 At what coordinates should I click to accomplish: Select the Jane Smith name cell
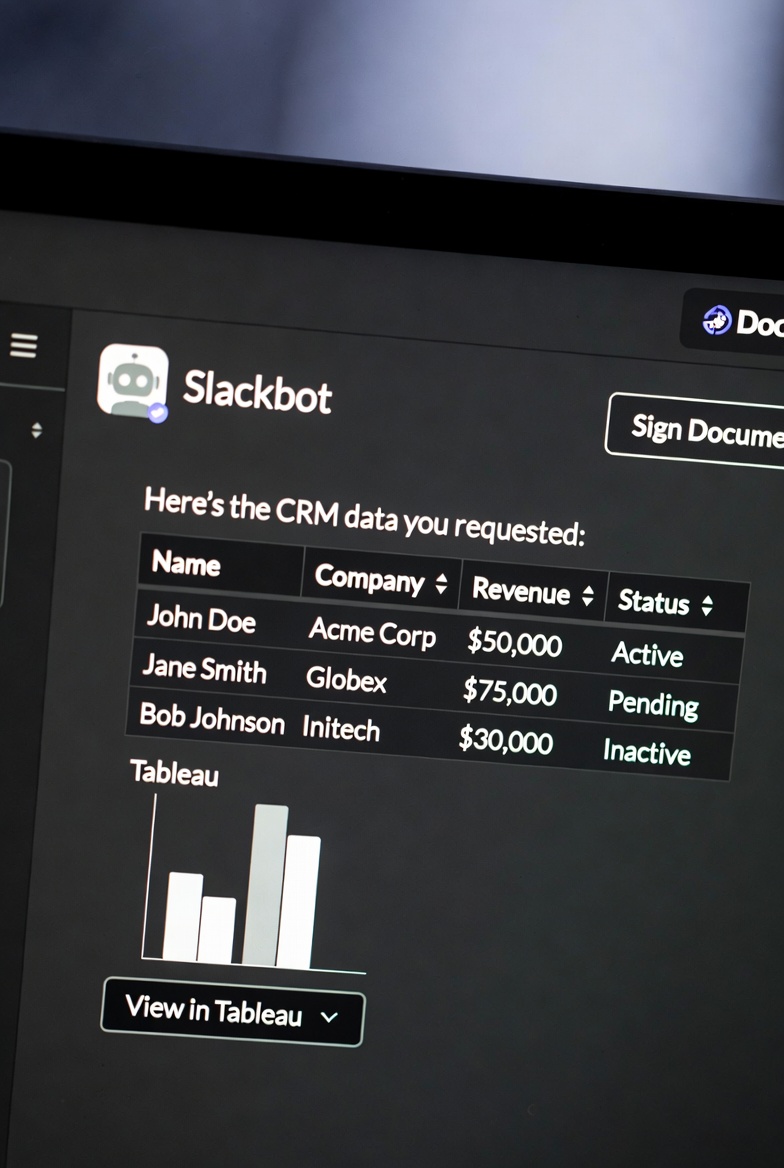tap(204, 668)
